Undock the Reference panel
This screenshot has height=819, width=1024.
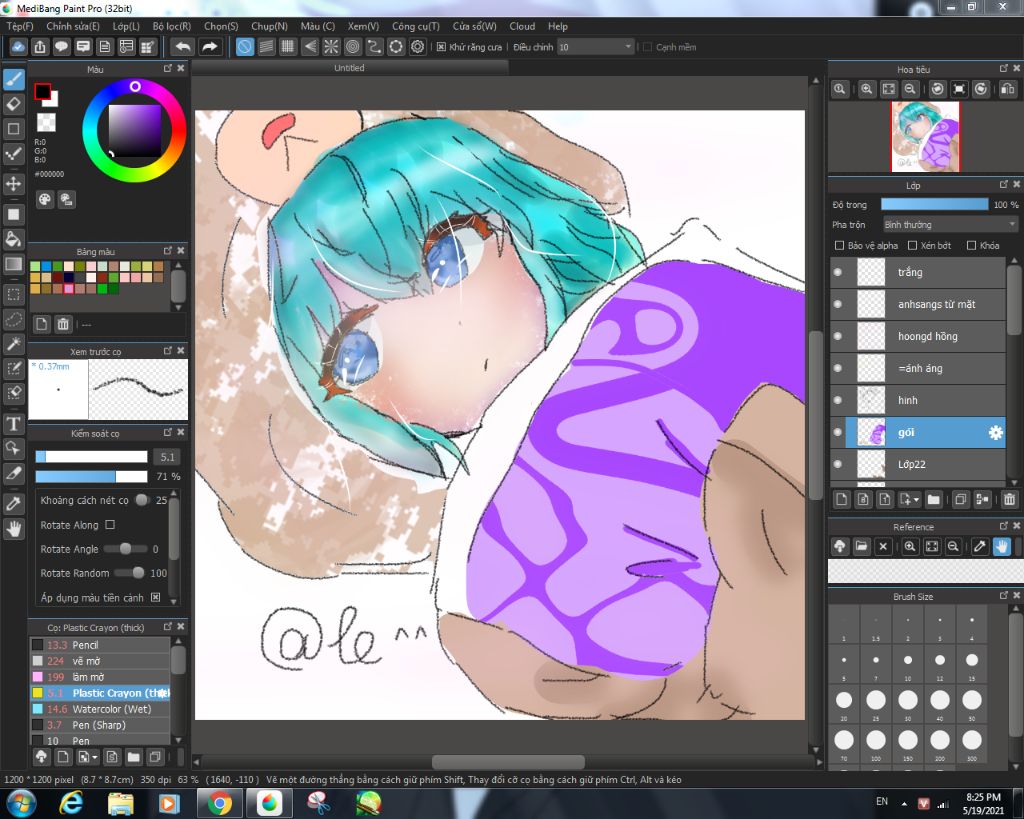click(1004, 526)
